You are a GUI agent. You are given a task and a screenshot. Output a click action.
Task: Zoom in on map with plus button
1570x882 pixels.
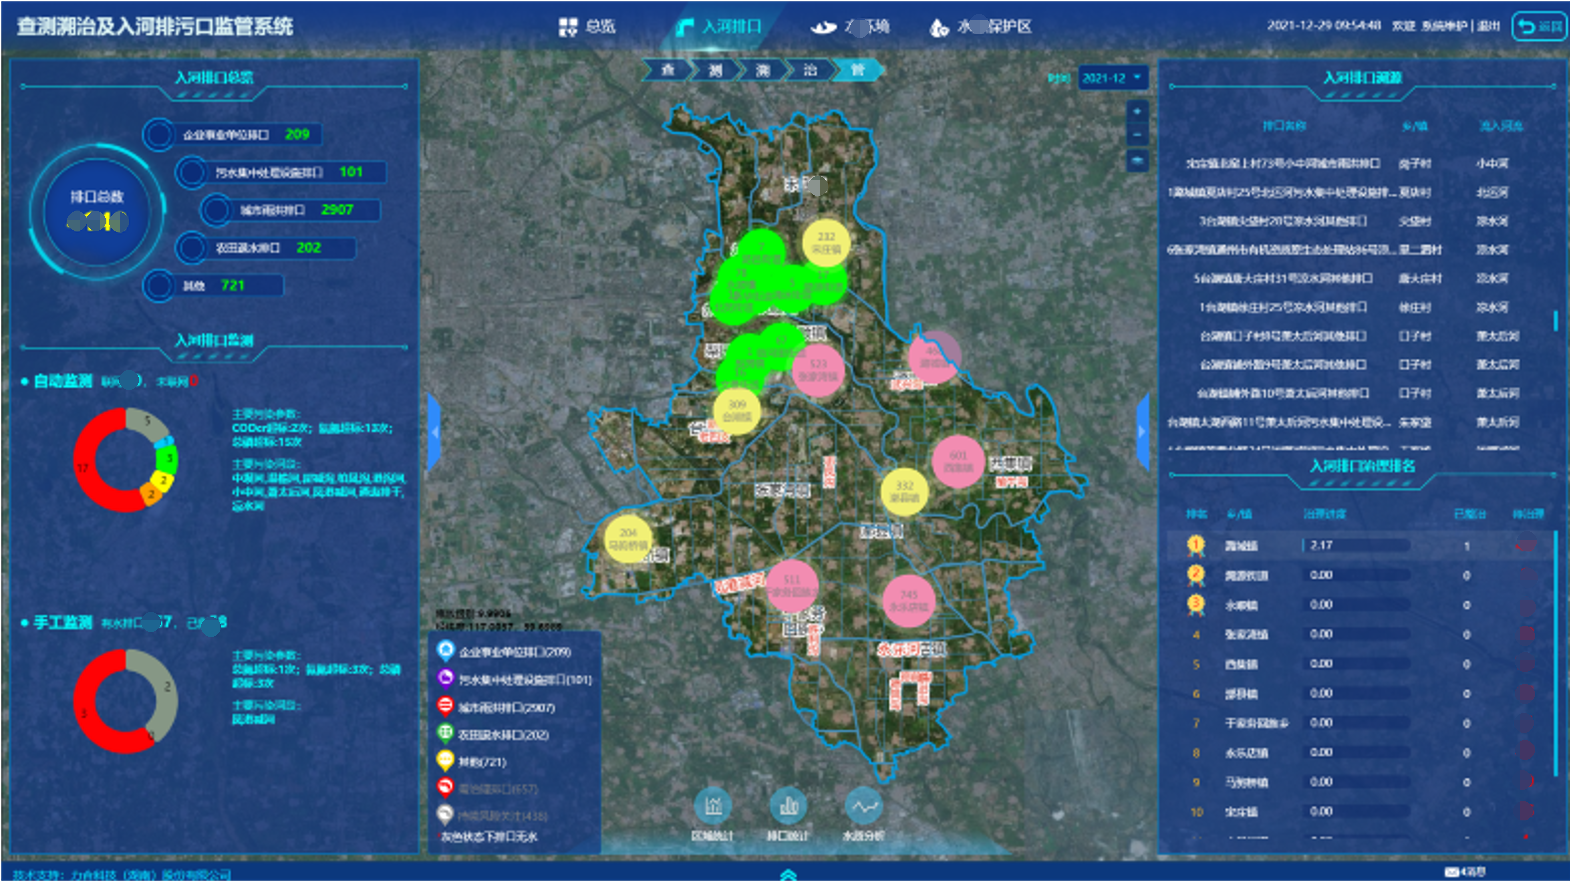coord(1137,111)
